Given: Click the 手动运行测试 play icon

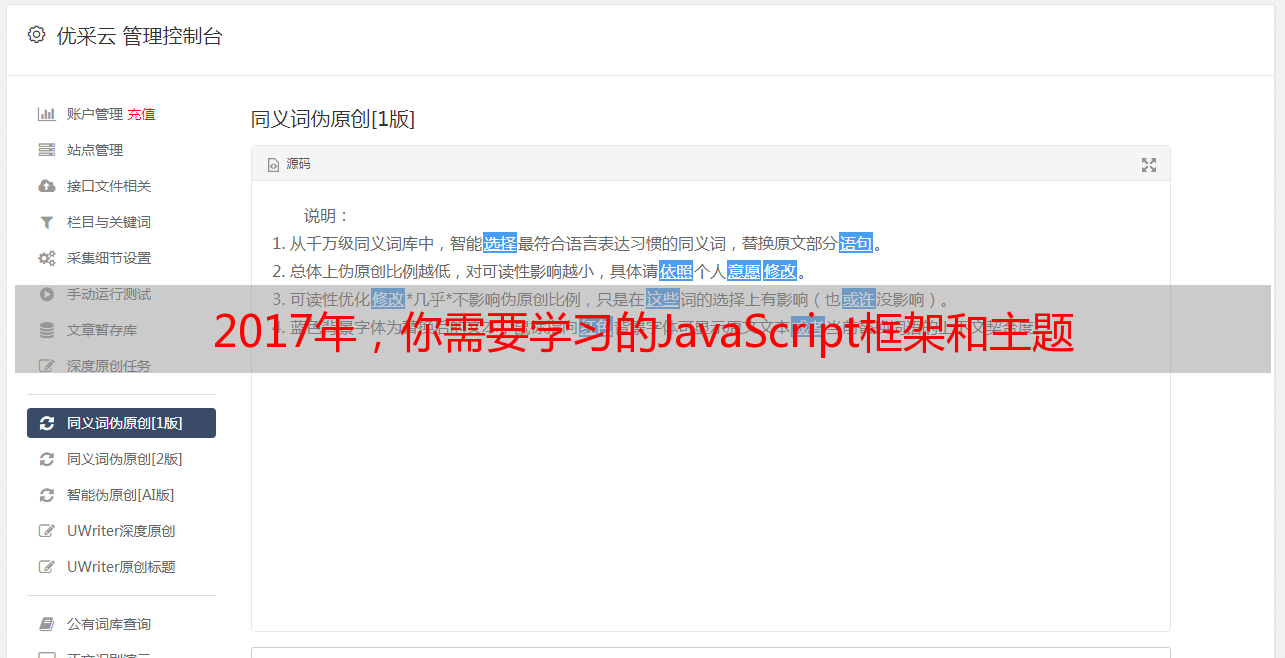Looking at the screenshot, I should pos(46,294).
